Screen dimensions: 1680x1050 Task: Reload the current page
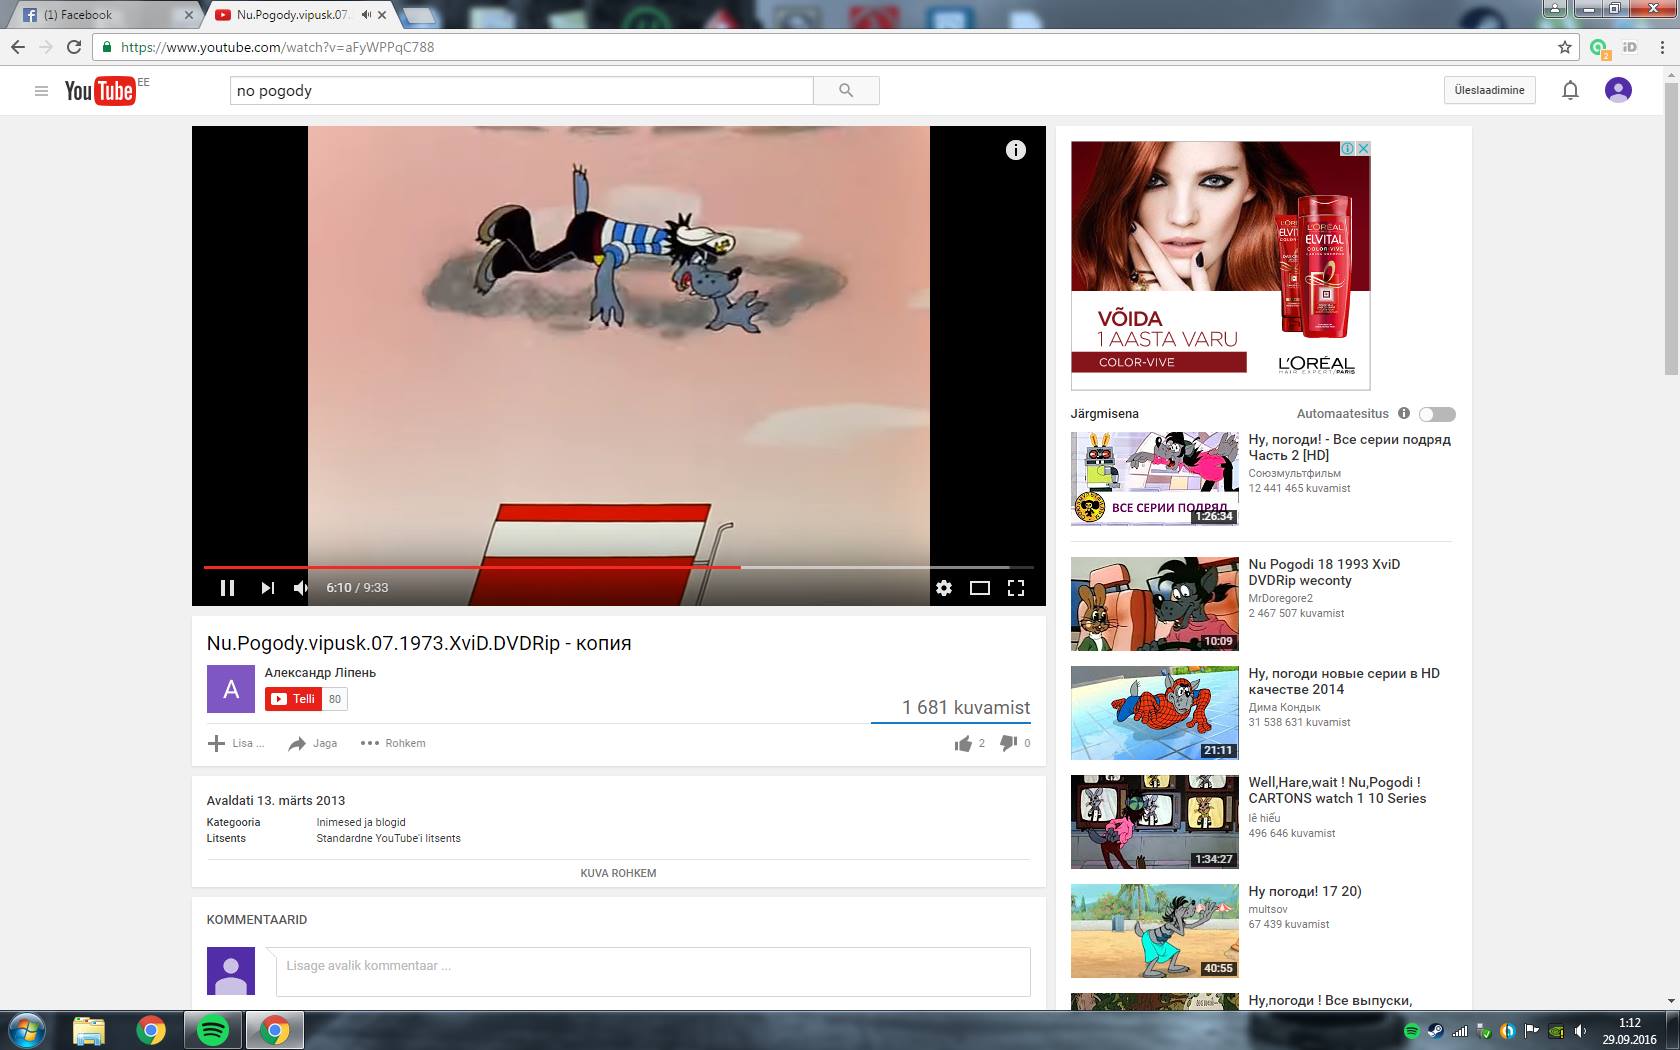[74, 47]
